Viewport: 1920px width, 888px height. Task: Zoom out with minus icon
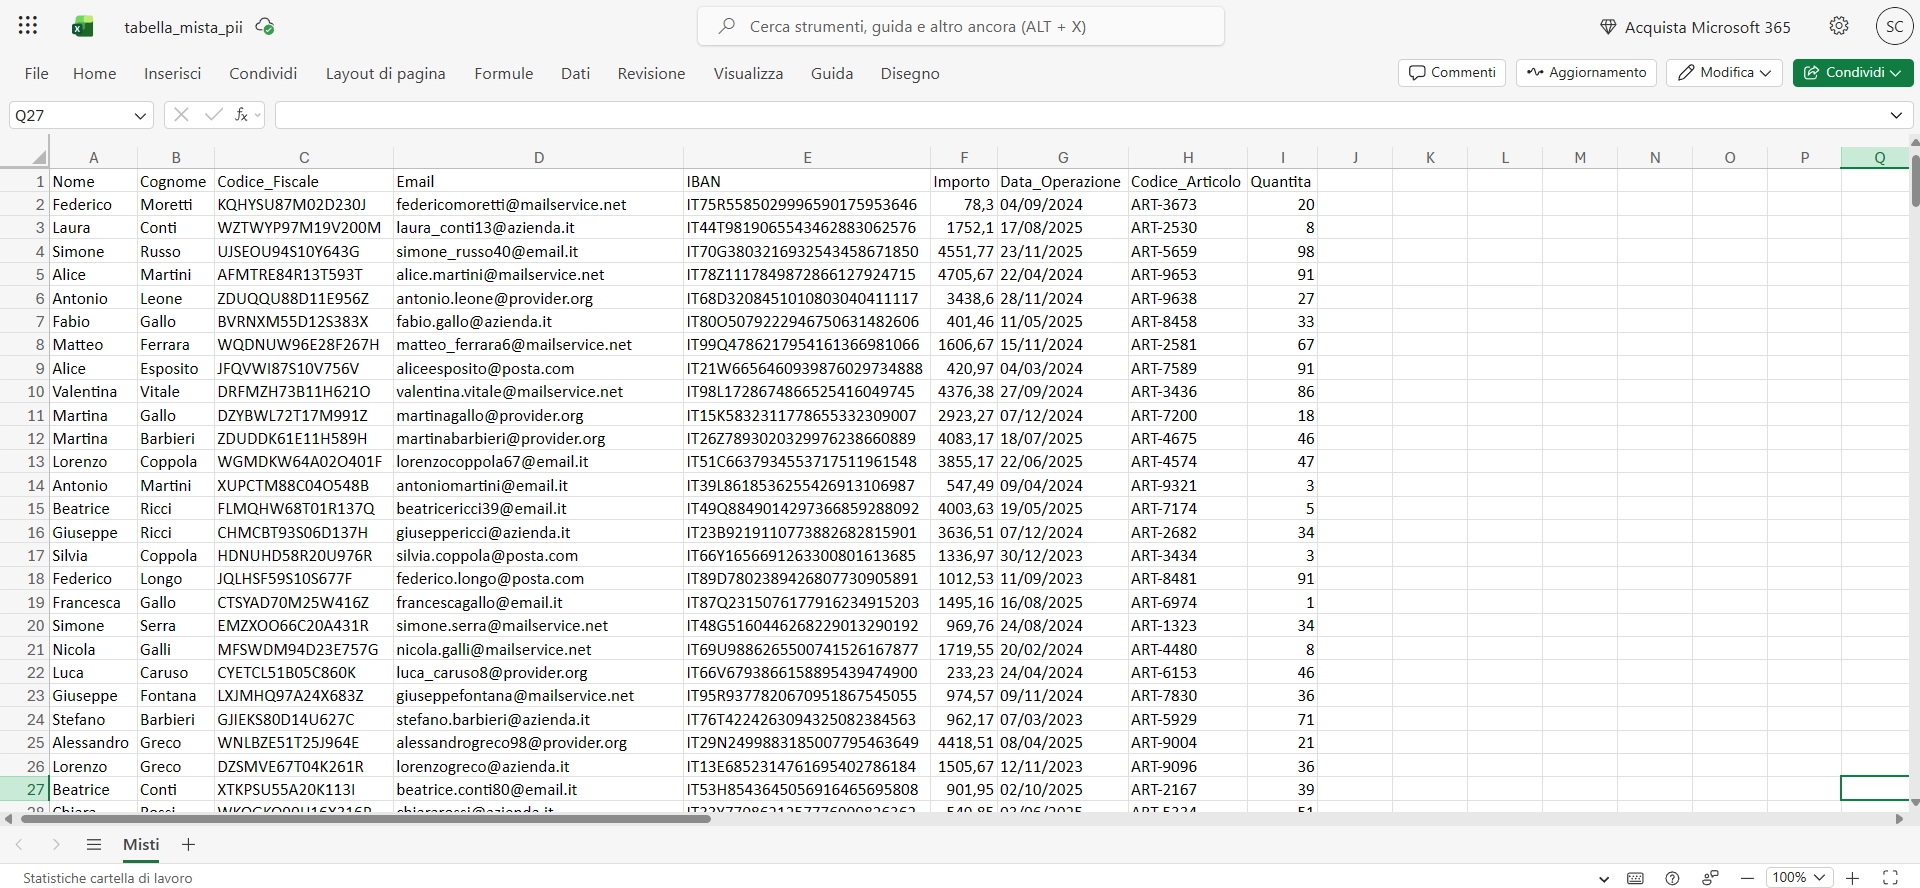1747,878
